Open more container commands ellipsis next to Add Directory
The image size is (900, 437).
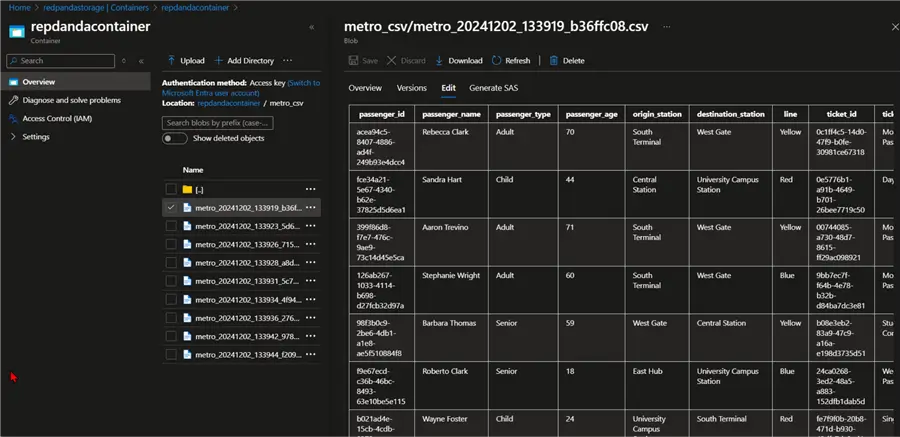tap(288, 60)
